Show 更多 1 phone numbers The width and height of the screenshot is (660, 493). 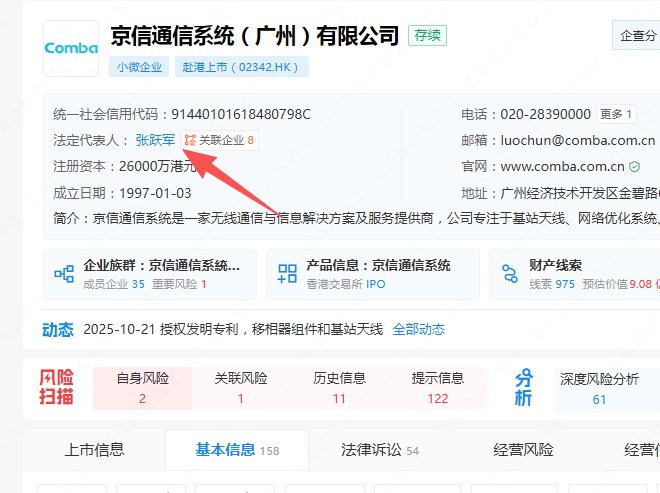[x=616, y=114]
